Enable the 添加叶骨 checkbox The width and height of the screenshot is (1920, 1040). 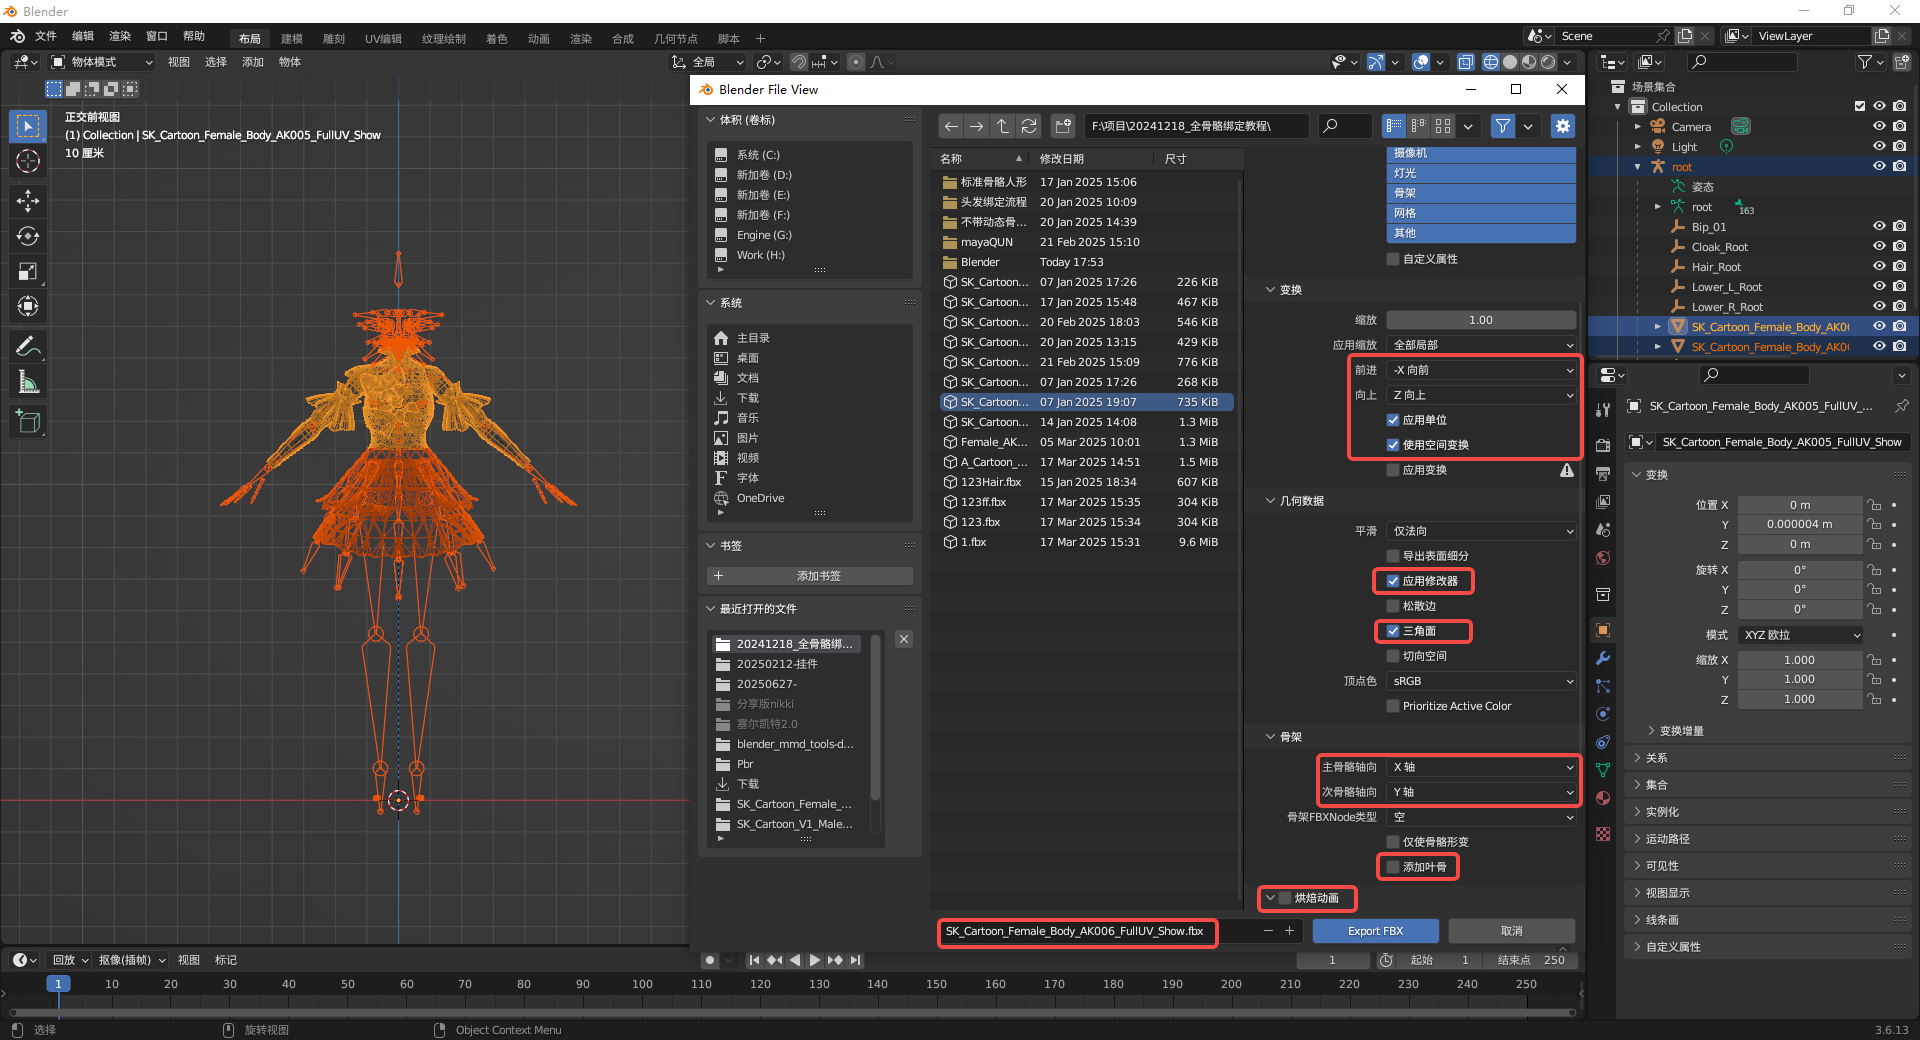1393,867
